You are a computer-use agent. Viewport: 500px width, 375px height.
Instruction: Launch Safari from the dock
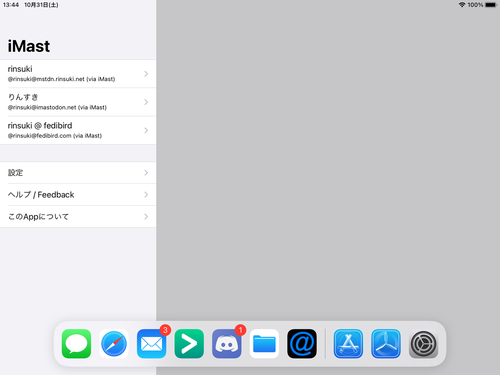tap(114, 344)
